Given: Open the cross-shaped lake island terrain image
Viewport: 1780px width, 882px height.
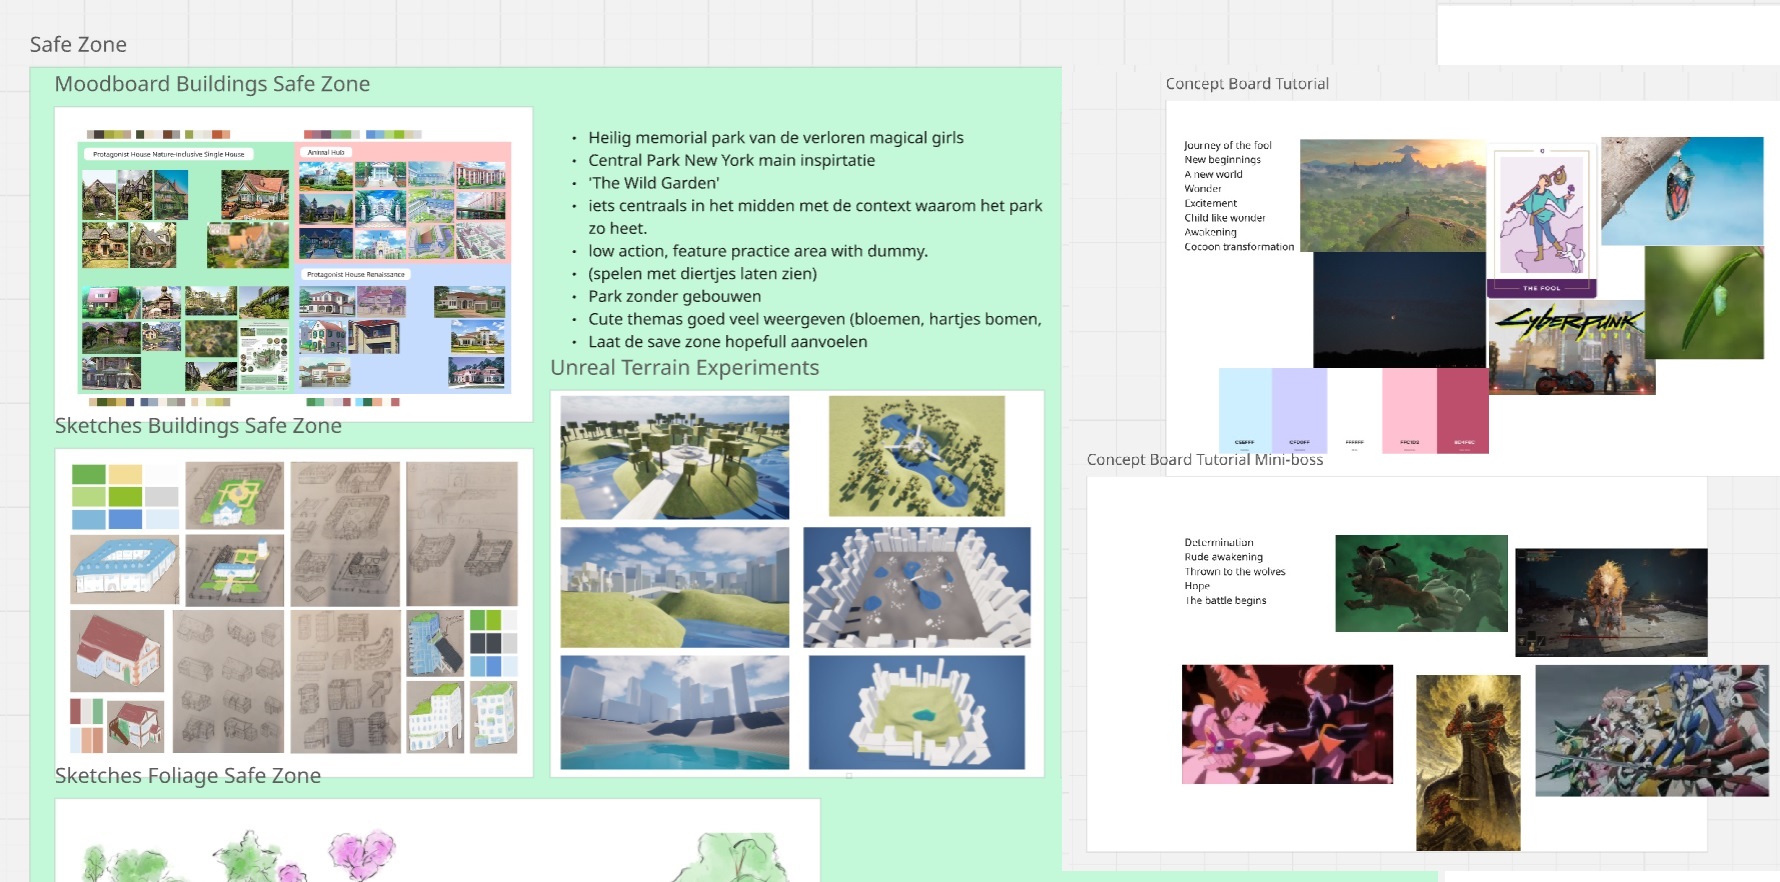Looking at the screenshot, I should coord(916,456).
